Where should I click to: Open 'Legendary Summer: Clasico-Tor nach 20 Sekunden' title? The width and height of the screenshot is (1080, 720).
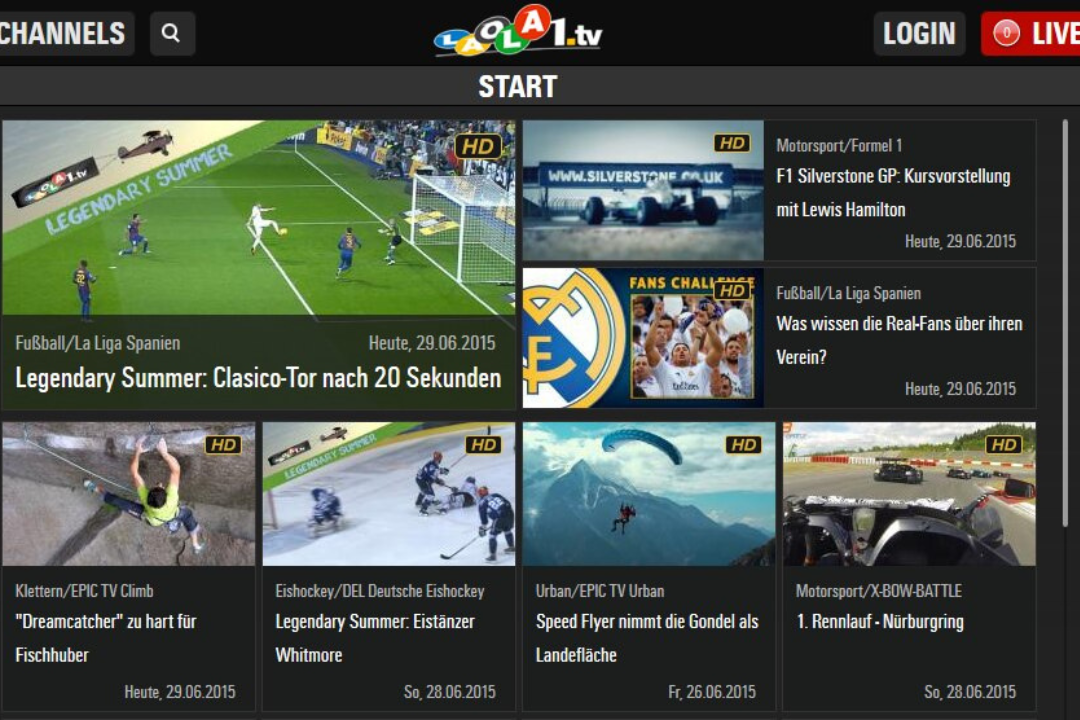click(258, 378)
